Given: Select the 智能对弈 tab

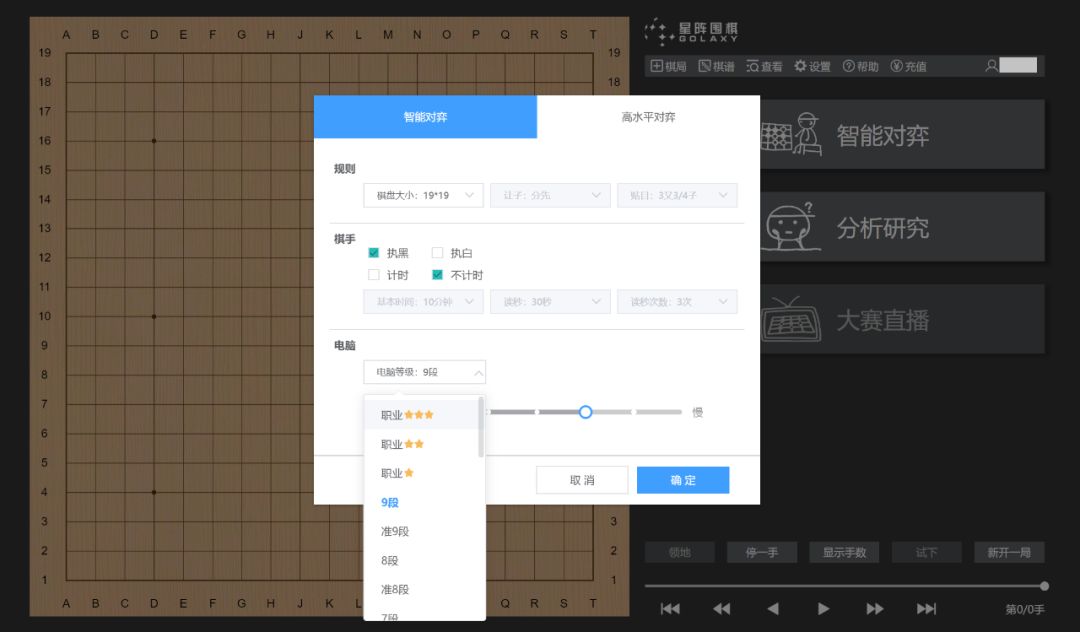Looking at the screenshot, I should (x=426, y=115).
